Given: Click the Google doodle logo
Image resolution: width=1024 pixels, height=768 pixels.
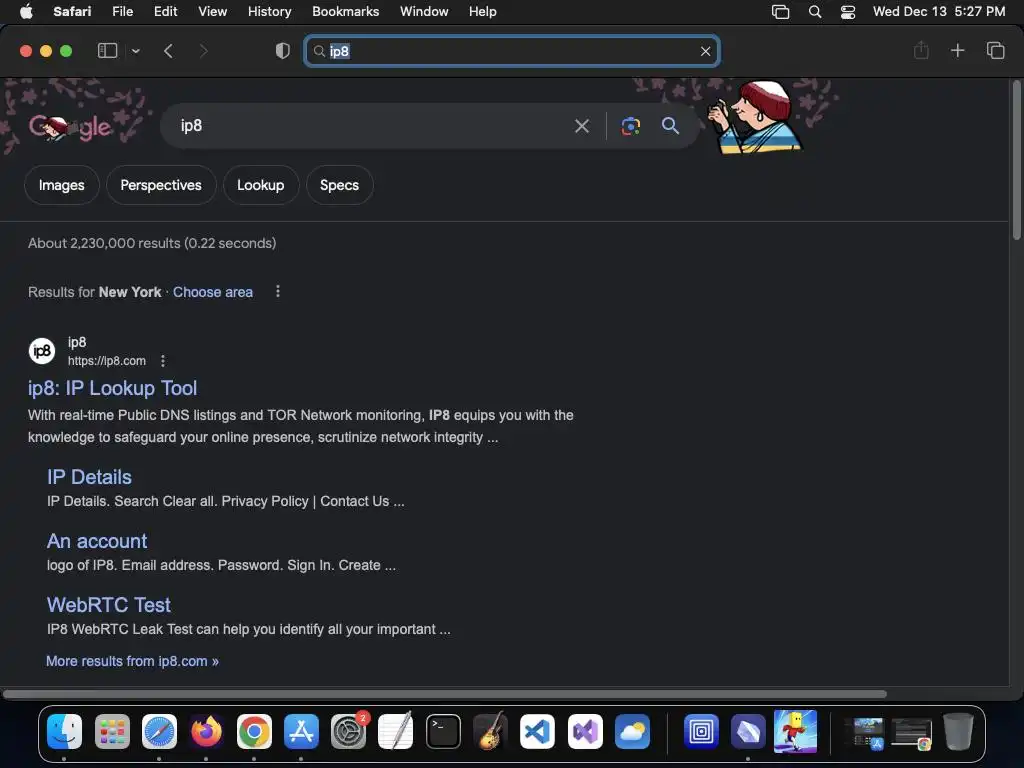Looking at the screenshot, I should 71,127.
